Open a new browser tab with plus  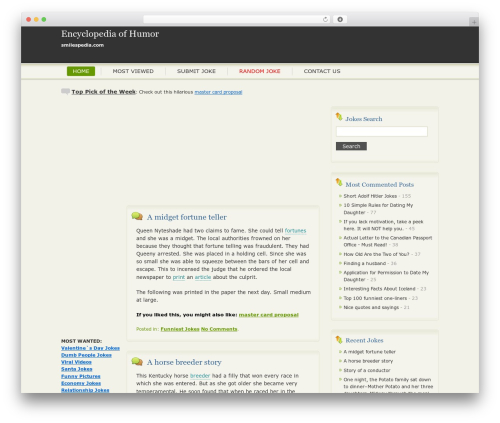pos(474,22)
